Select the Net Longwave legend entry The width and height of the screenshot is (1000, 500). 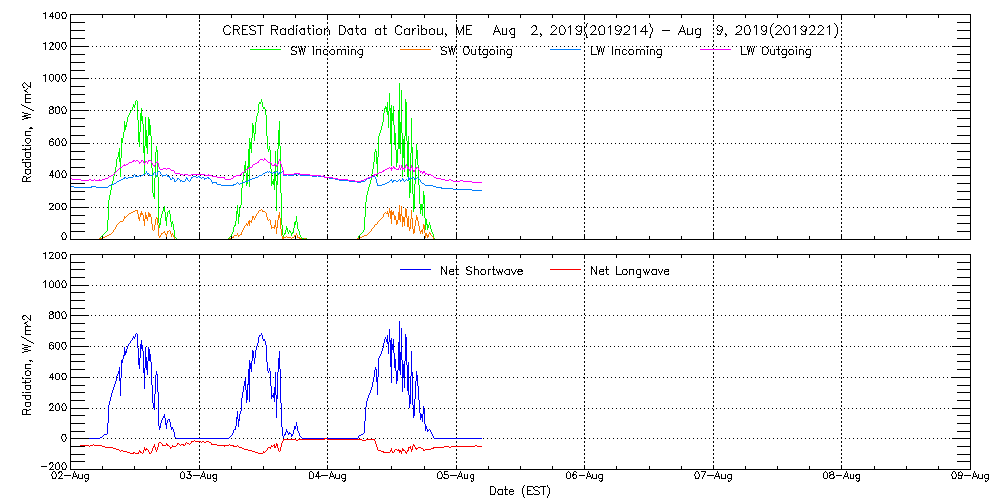pyautogui.click(x=633, y=271)
